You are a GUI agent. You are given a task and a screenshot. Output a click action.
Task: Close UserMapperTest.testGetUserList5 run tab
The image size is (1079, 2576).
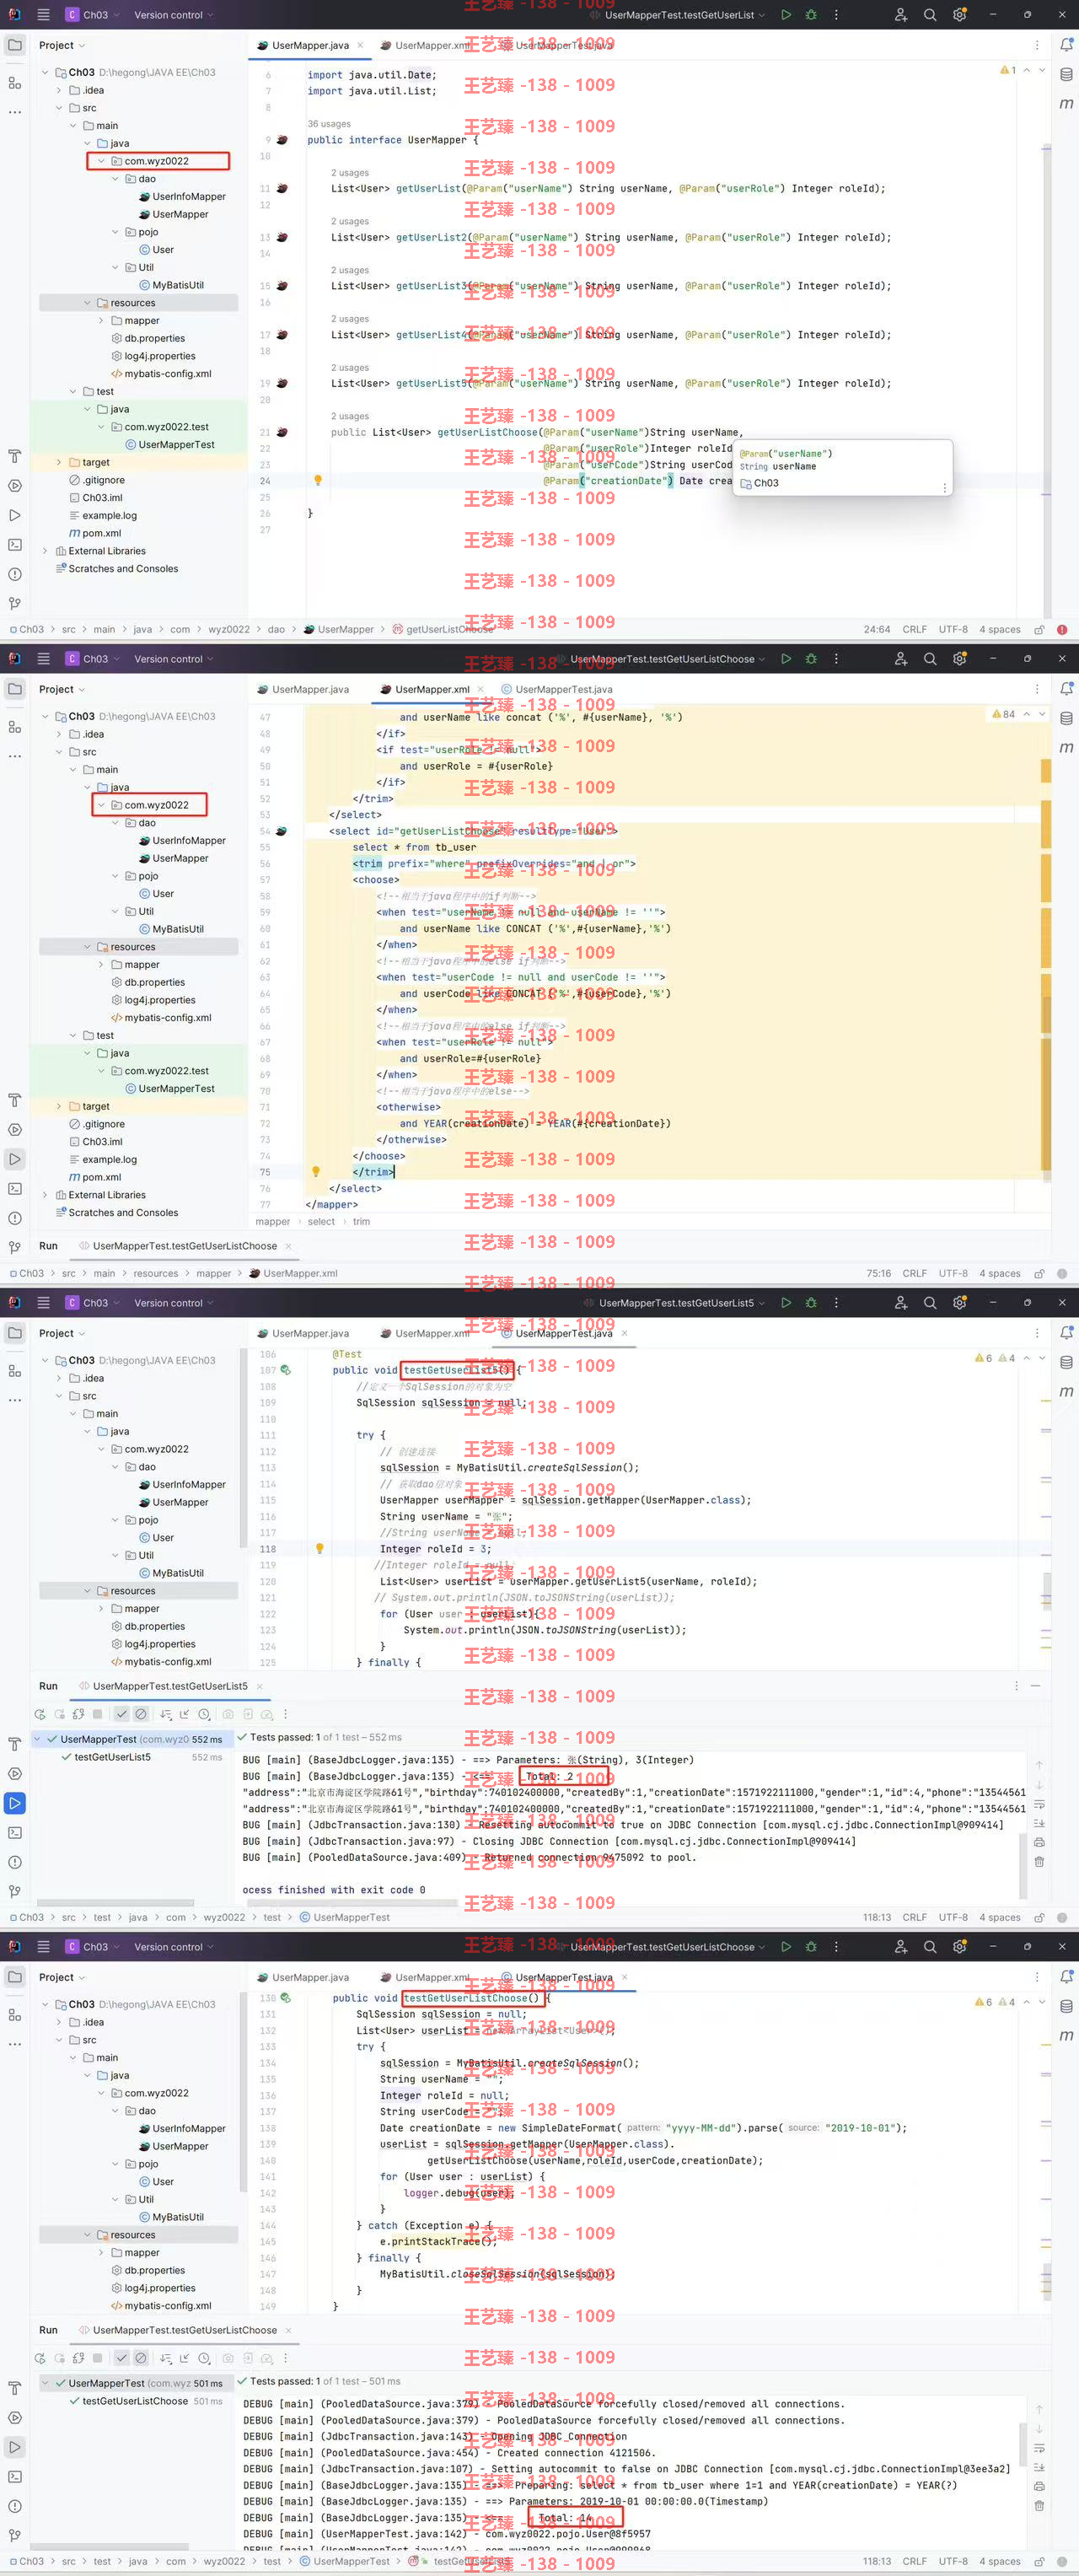[x=260, y=1686]
